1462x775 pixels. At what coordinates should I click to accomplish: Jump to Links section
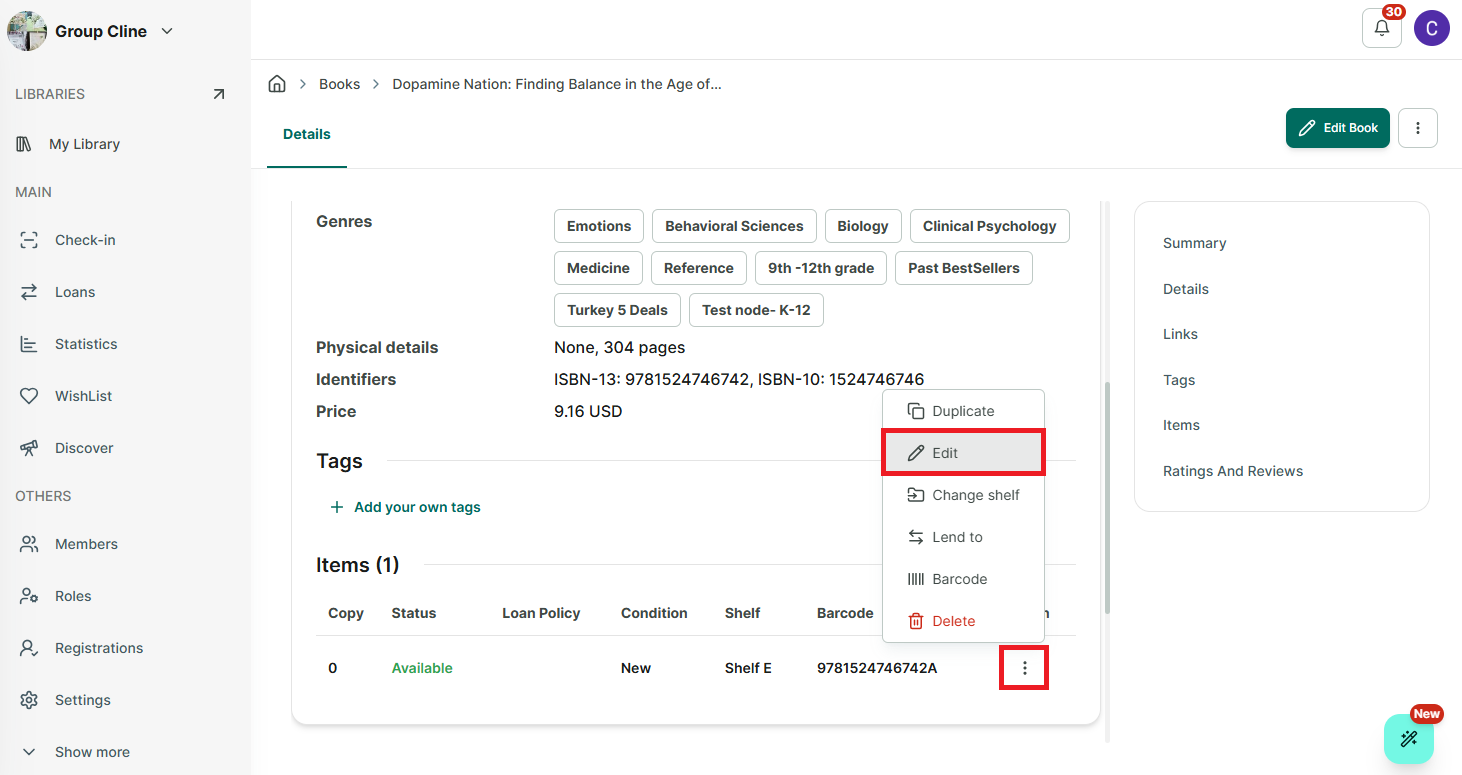coord(1180,334)
